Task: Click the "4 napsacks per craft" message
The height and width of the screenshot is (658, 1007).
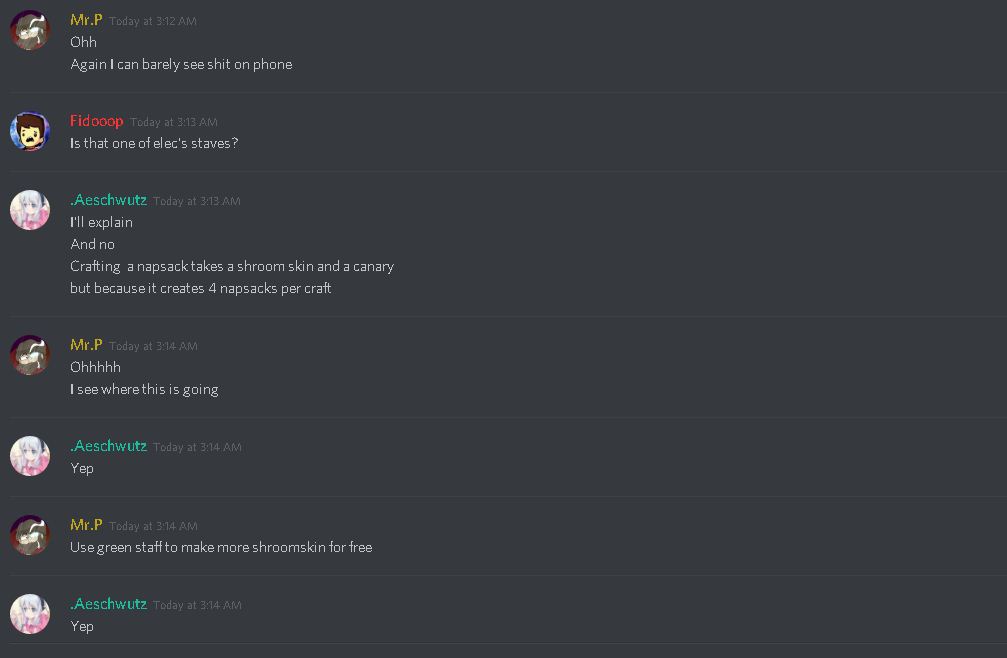Action: 200,288
